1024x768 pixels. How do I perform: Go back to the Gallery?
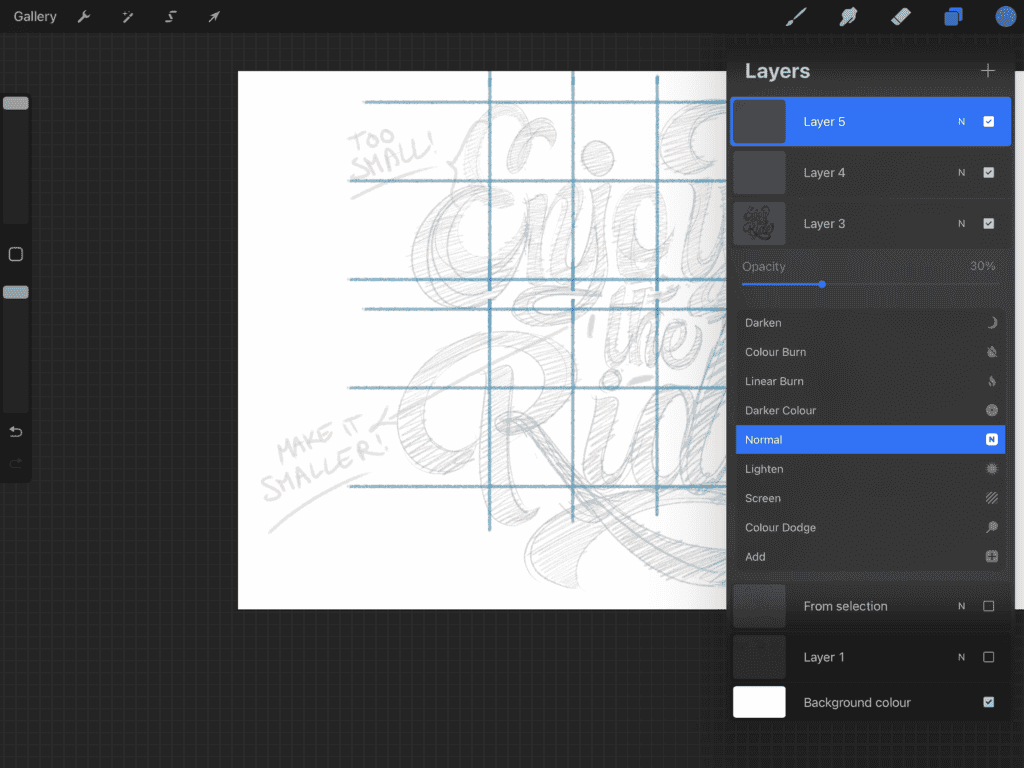[x=35, y=16]
